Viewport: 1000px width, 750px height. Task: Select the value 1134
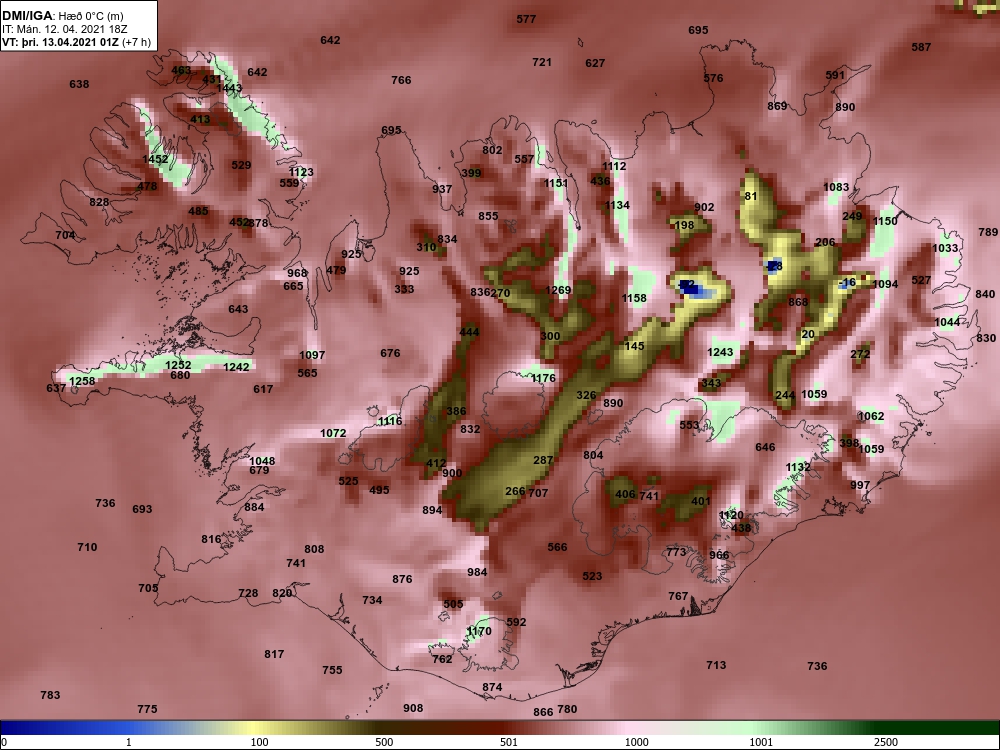(617, 205)
